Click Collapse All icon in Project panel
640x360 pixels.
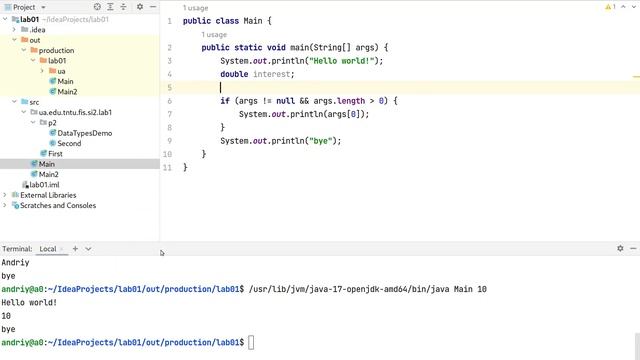123,7
